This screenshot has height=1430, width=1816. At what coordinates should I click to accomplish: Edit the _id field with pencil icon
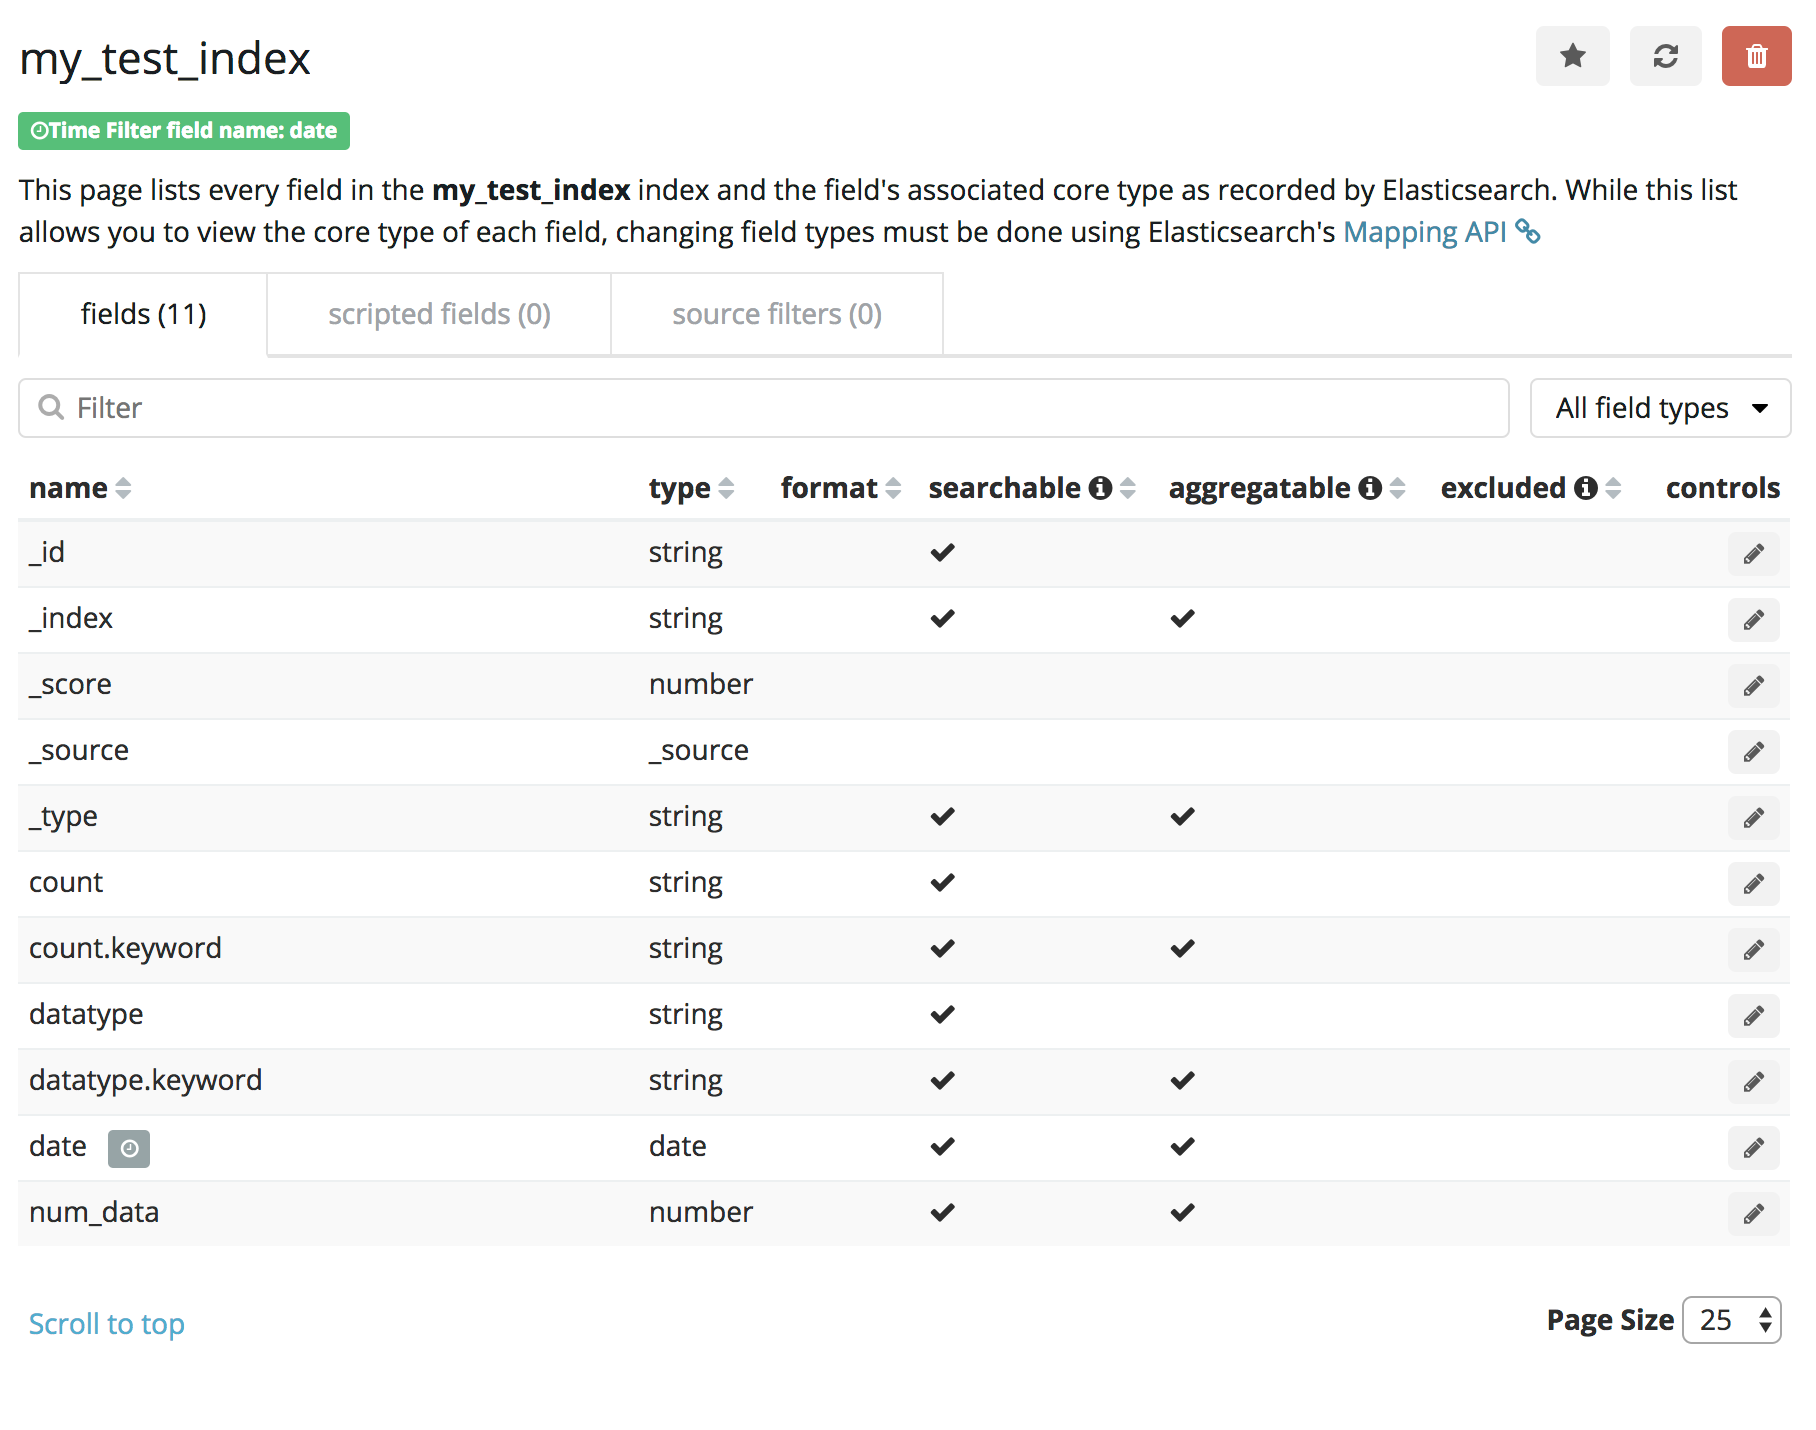(x=1753, y=554)
